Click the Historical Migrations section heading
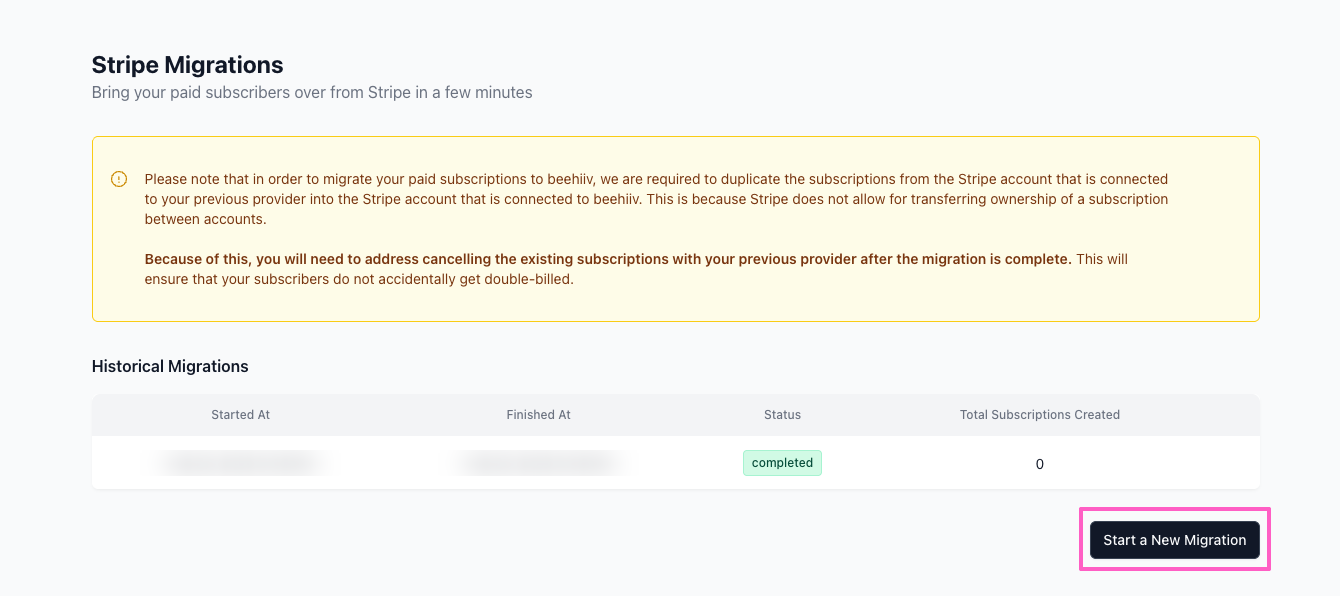The height and width of the screenshot is (596, 1340). coord(170,366)
